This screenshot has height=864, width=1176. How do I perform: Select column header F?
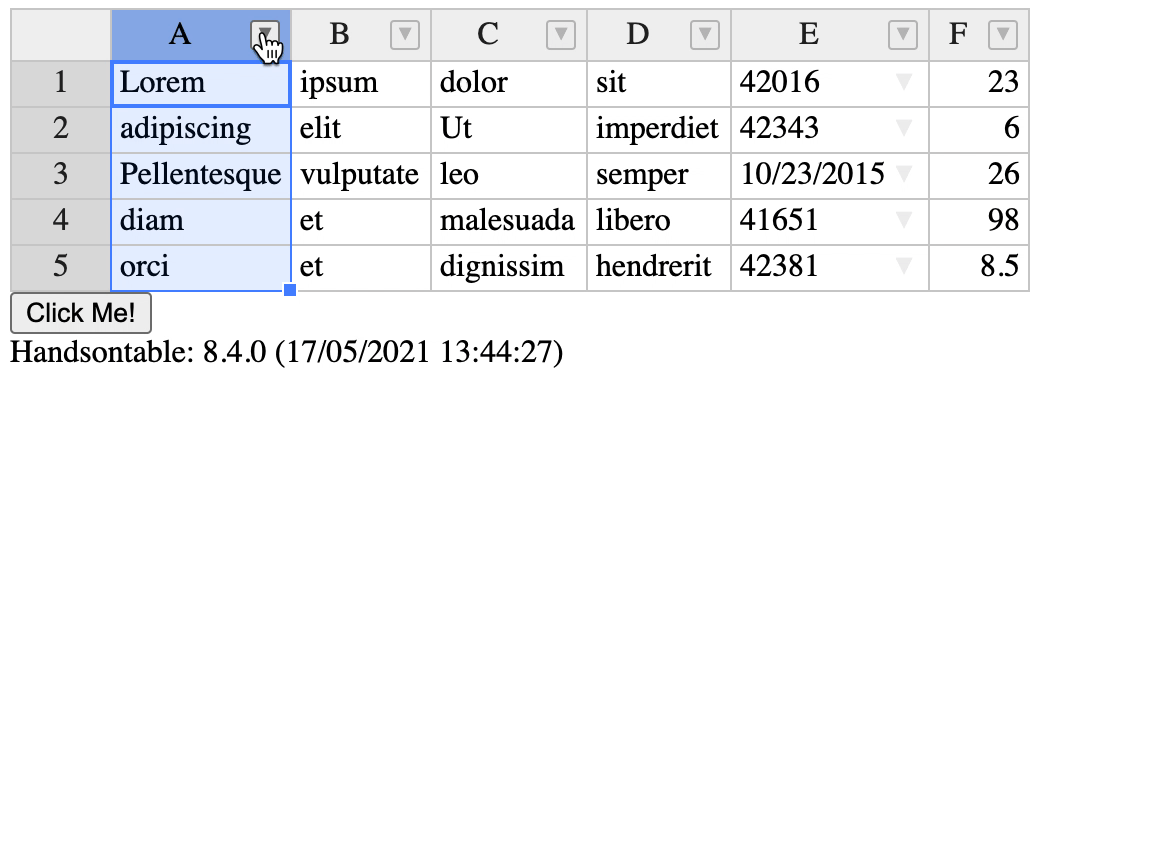click(x=957, y=34)
